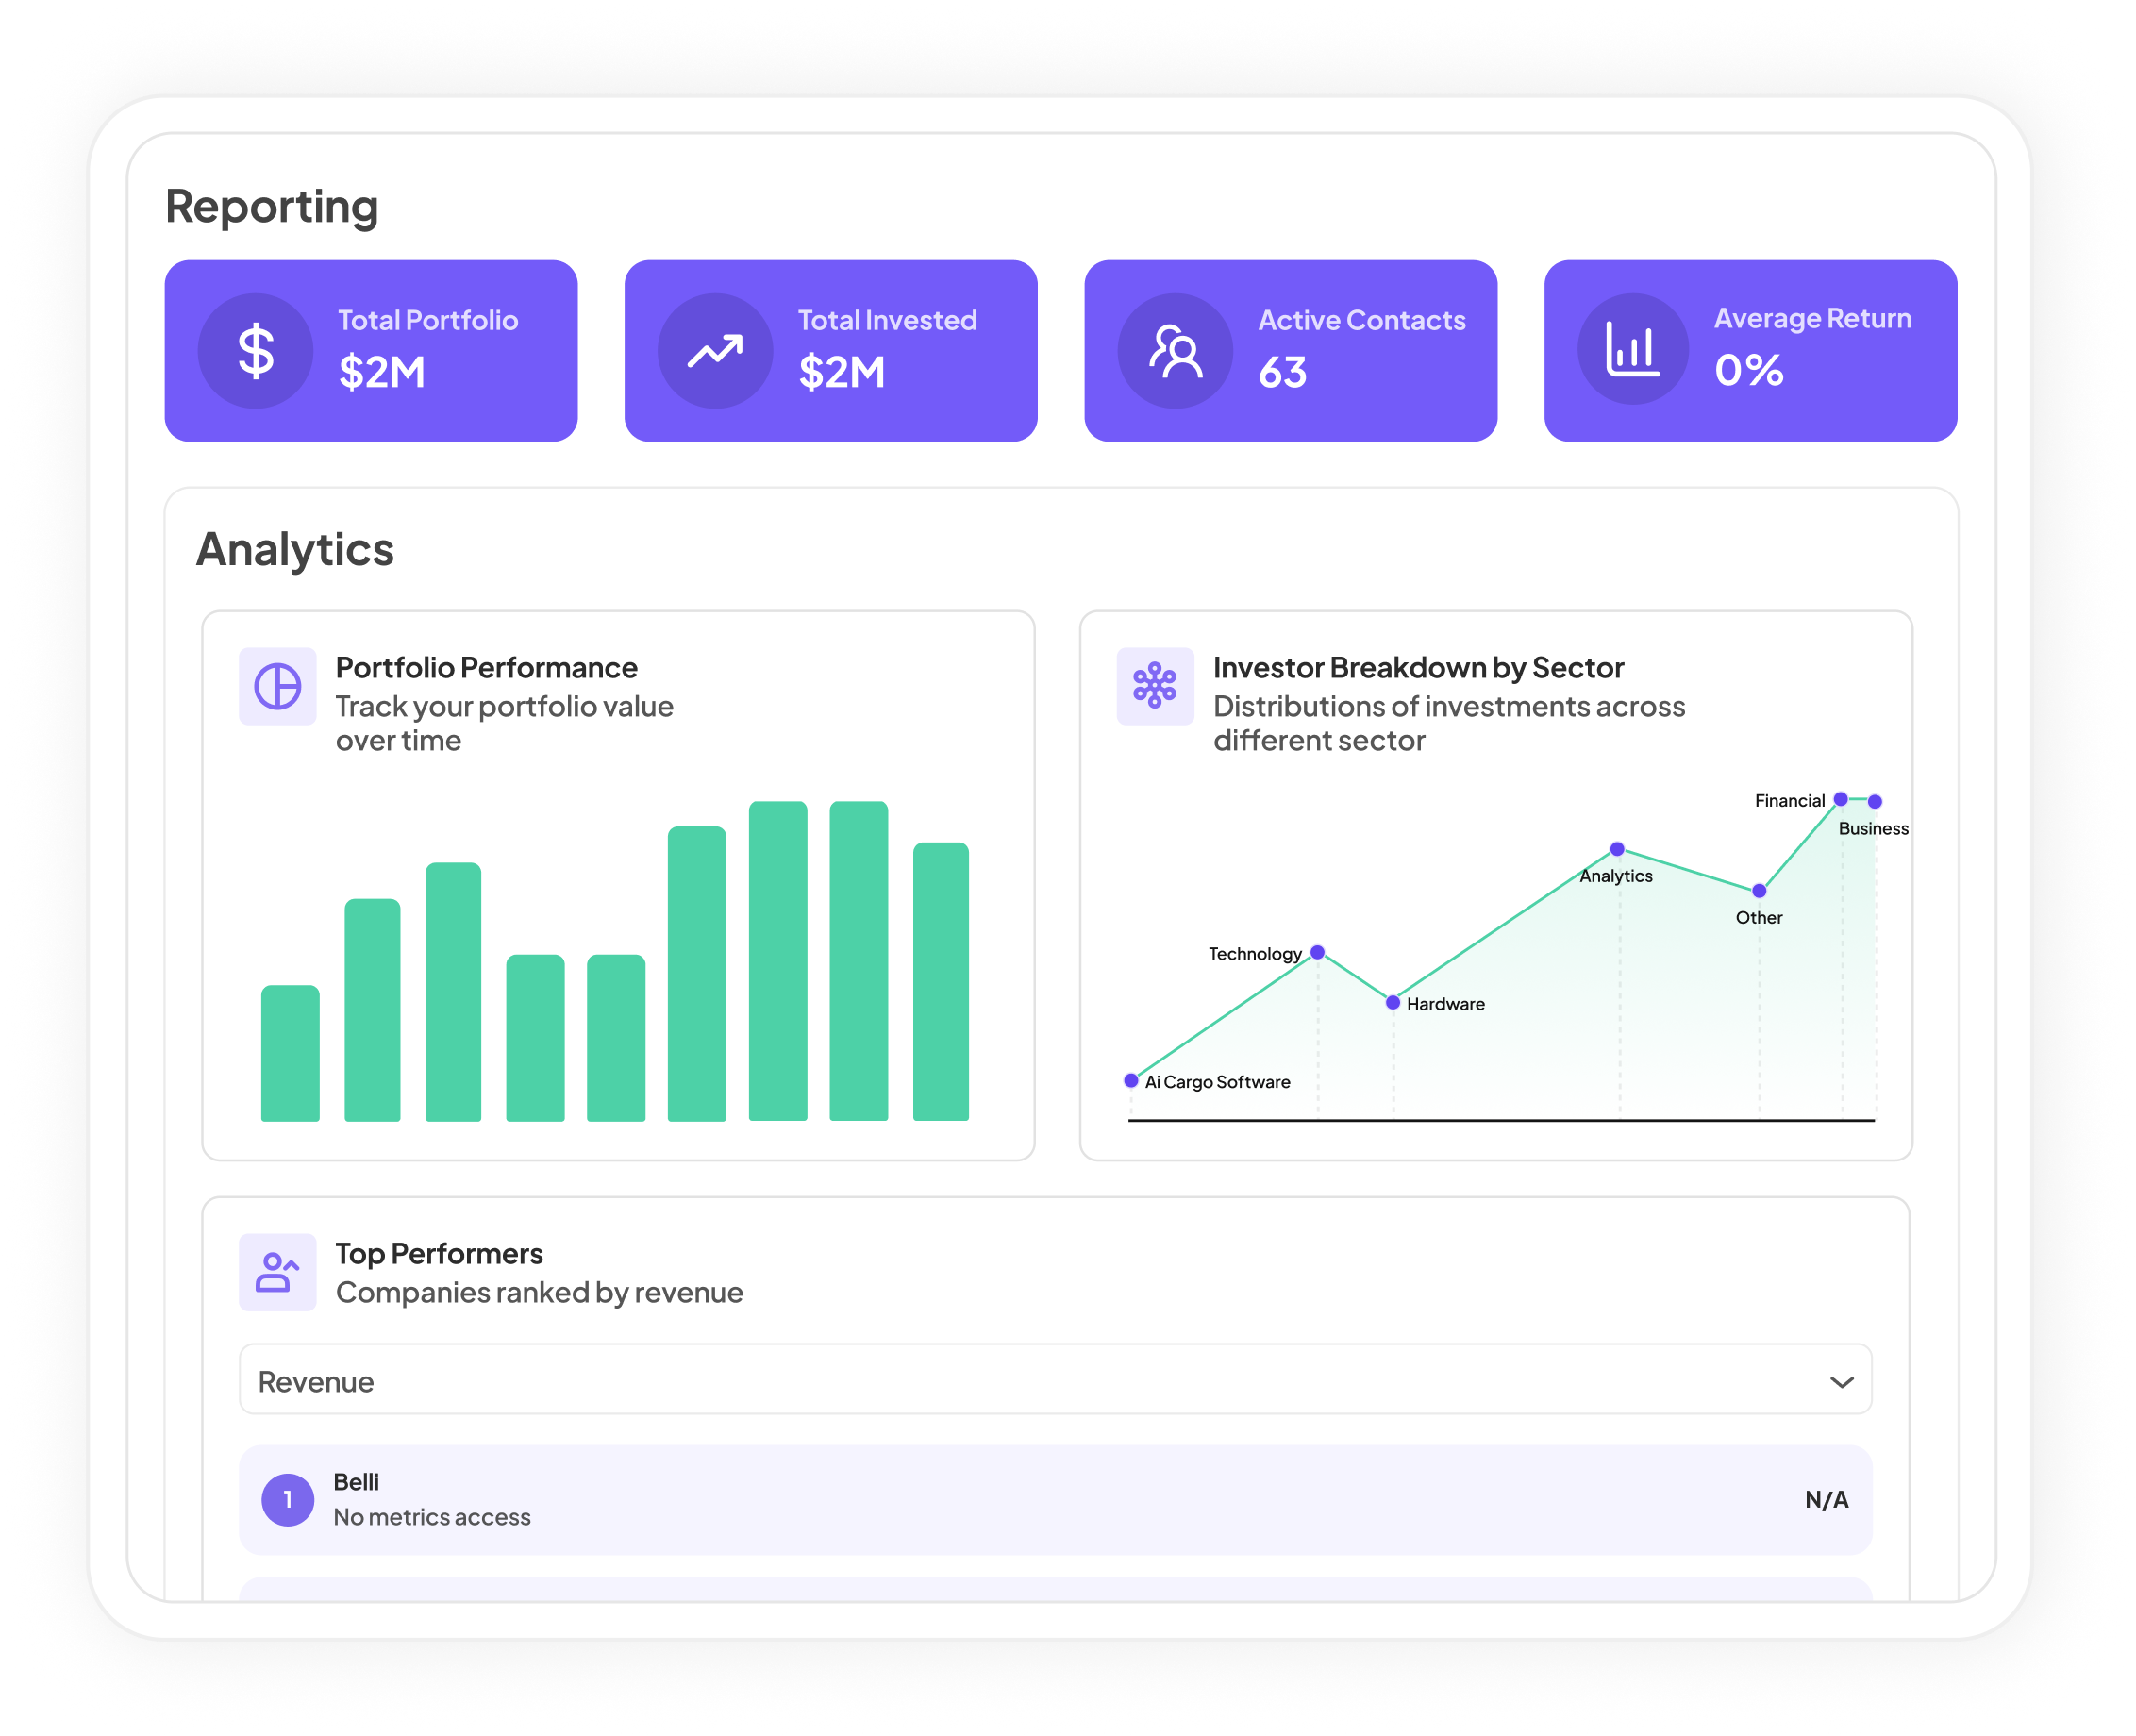Click the shortest first bar in Portfolio Performance
The width and height of the screenshot is (2136, 1736).
(290, 1053)
